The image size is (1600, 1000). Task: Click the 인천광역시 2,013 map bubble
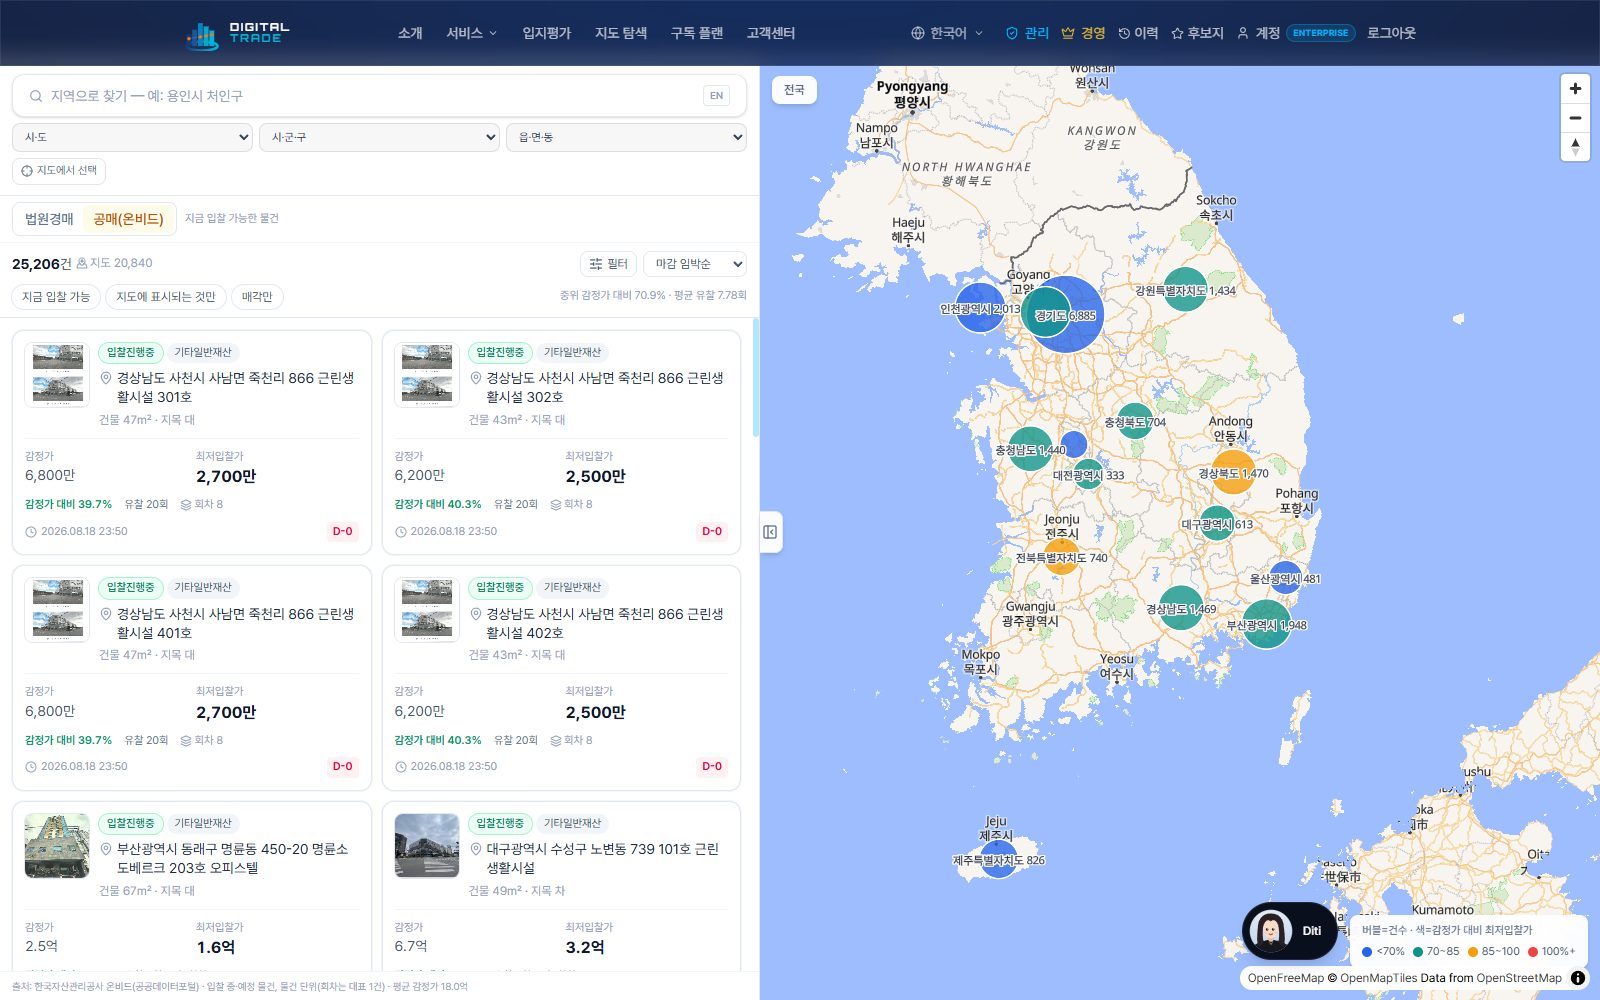click(x=980, y=308)
